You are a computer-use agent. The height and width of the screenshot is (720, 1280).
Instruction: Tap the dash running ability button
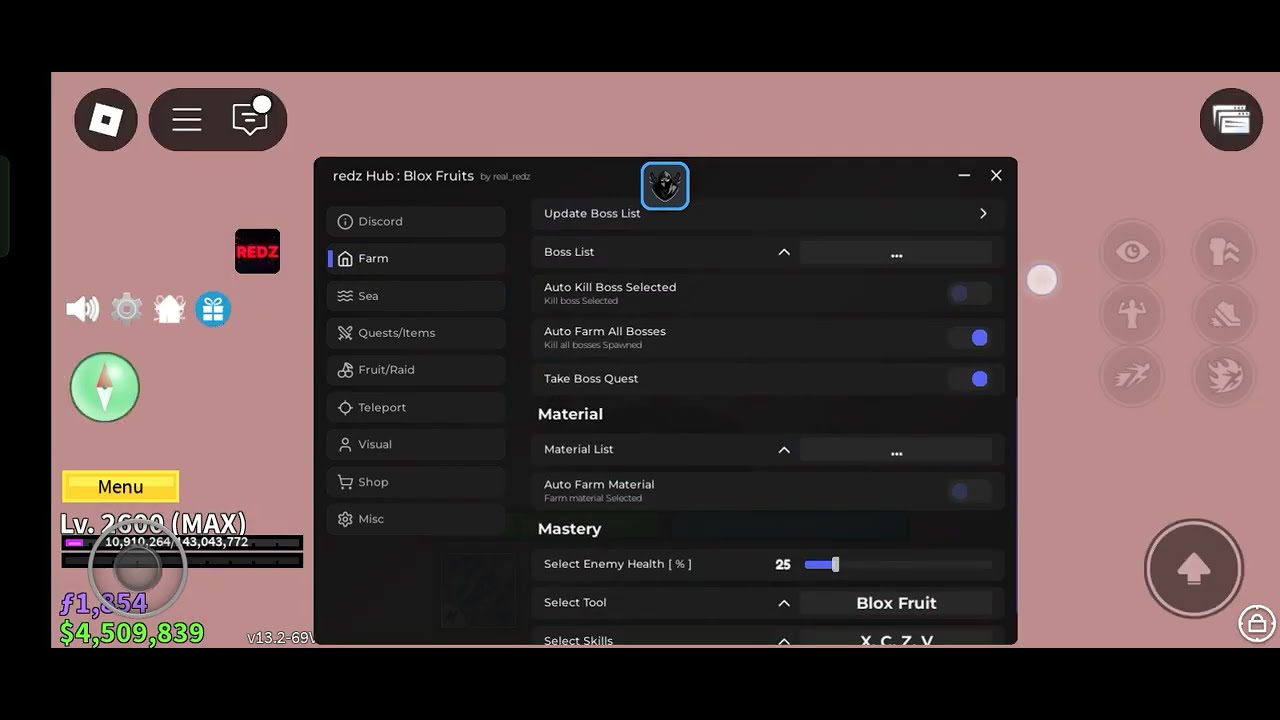(1132, 376)
